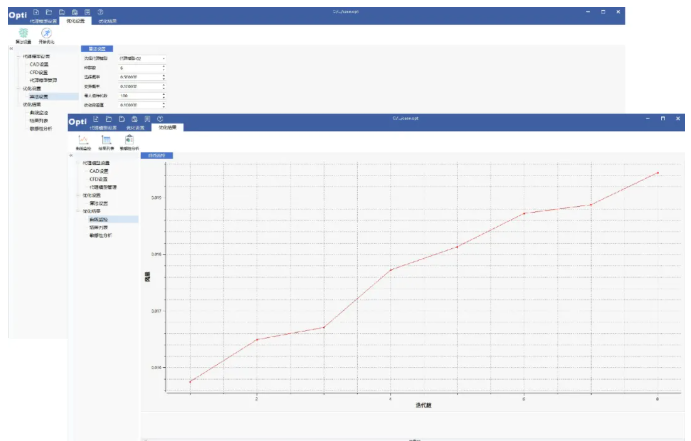
Task: Click the max iterations field showing 100
Action: pyautogui.click(x=142, y=96)
